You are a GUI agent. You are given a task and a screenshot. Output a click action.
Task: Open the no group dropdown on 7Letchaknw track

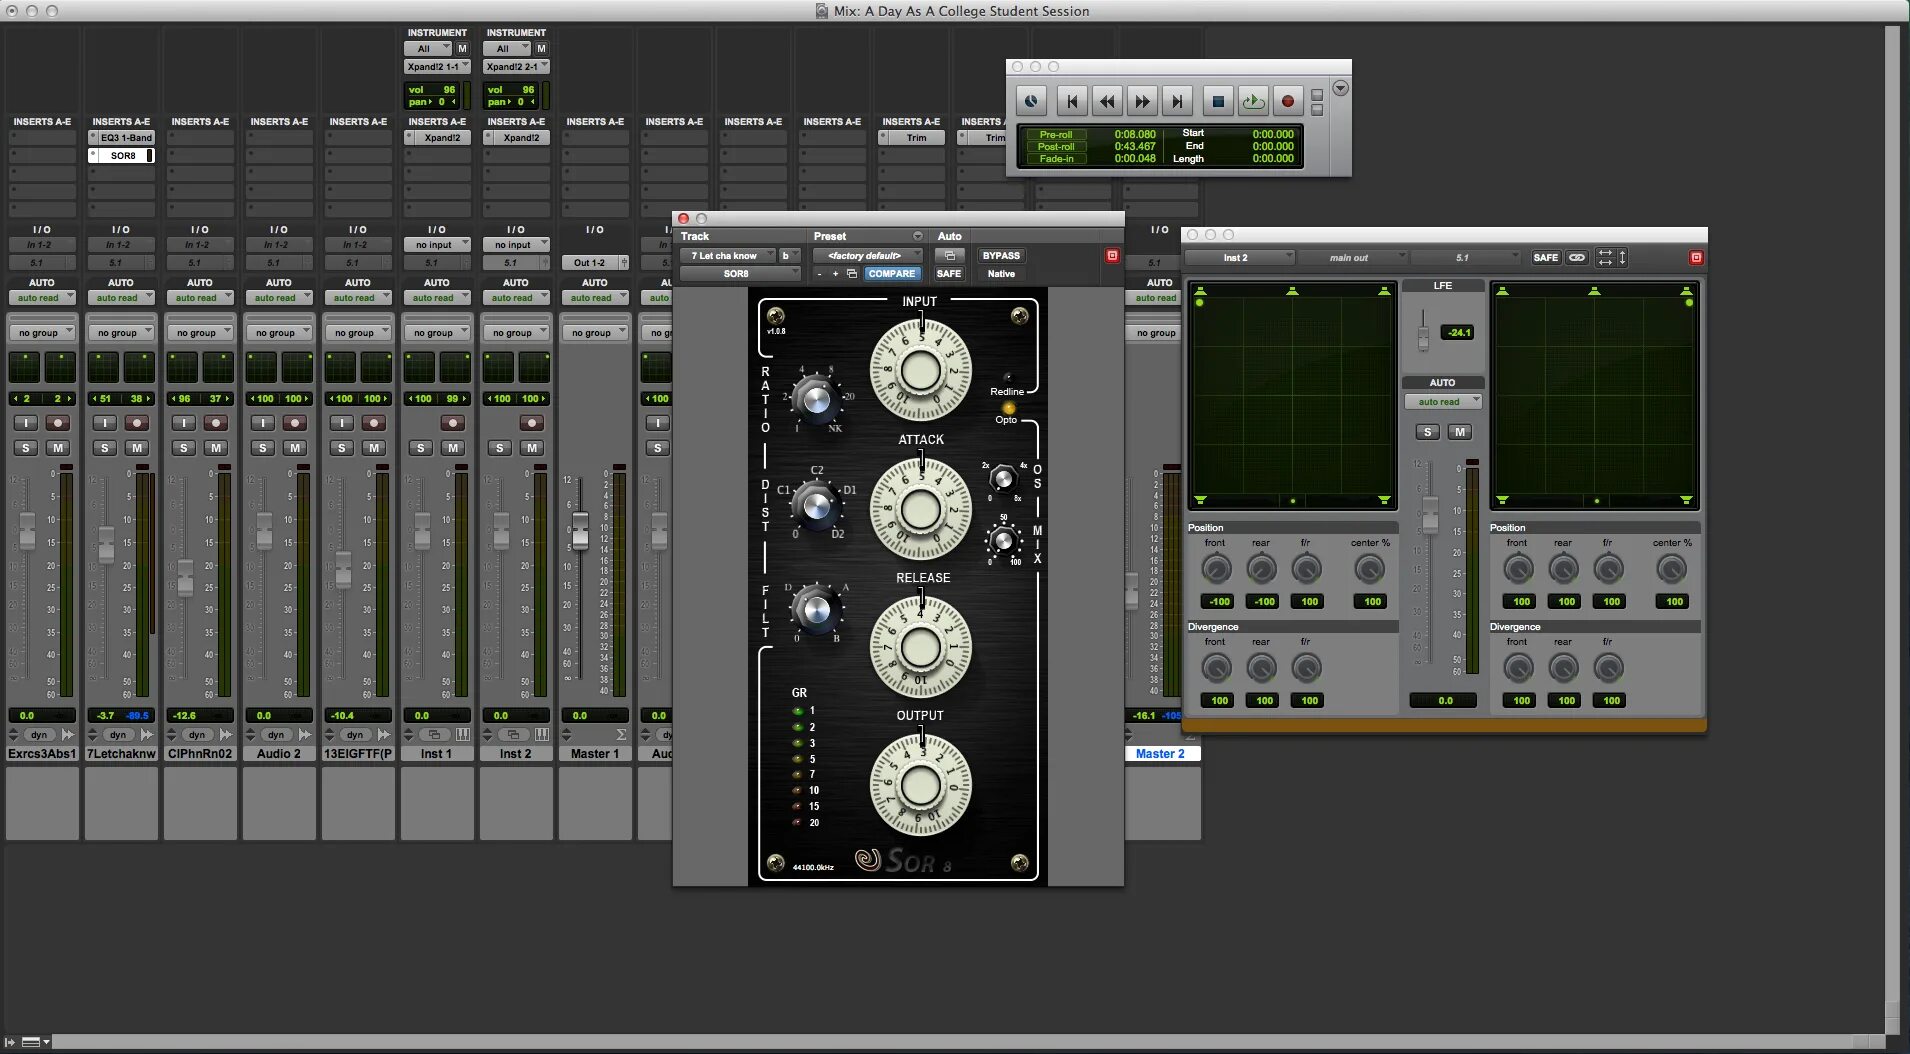(x=121, y=333)
